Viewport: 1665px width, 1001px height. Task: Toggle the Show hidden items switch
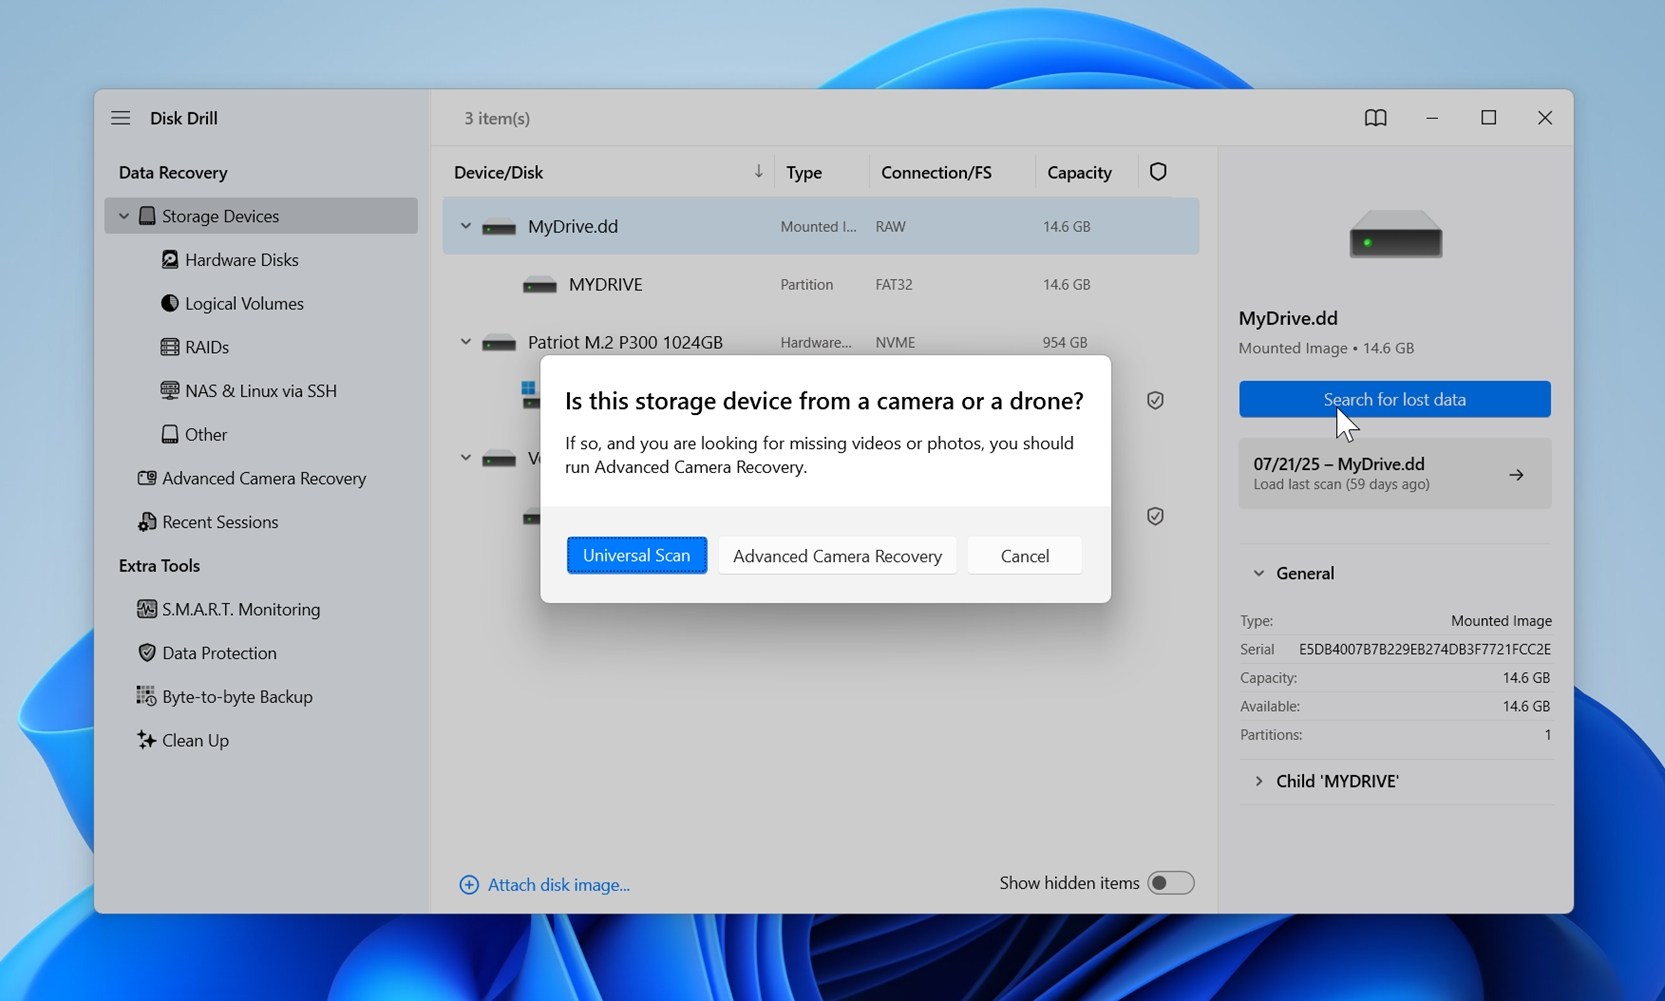pos(1170,883)
